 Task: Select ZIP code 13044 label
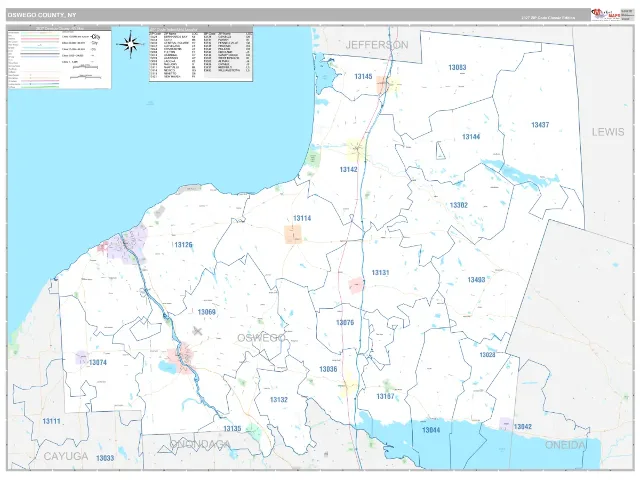(431, 430)
